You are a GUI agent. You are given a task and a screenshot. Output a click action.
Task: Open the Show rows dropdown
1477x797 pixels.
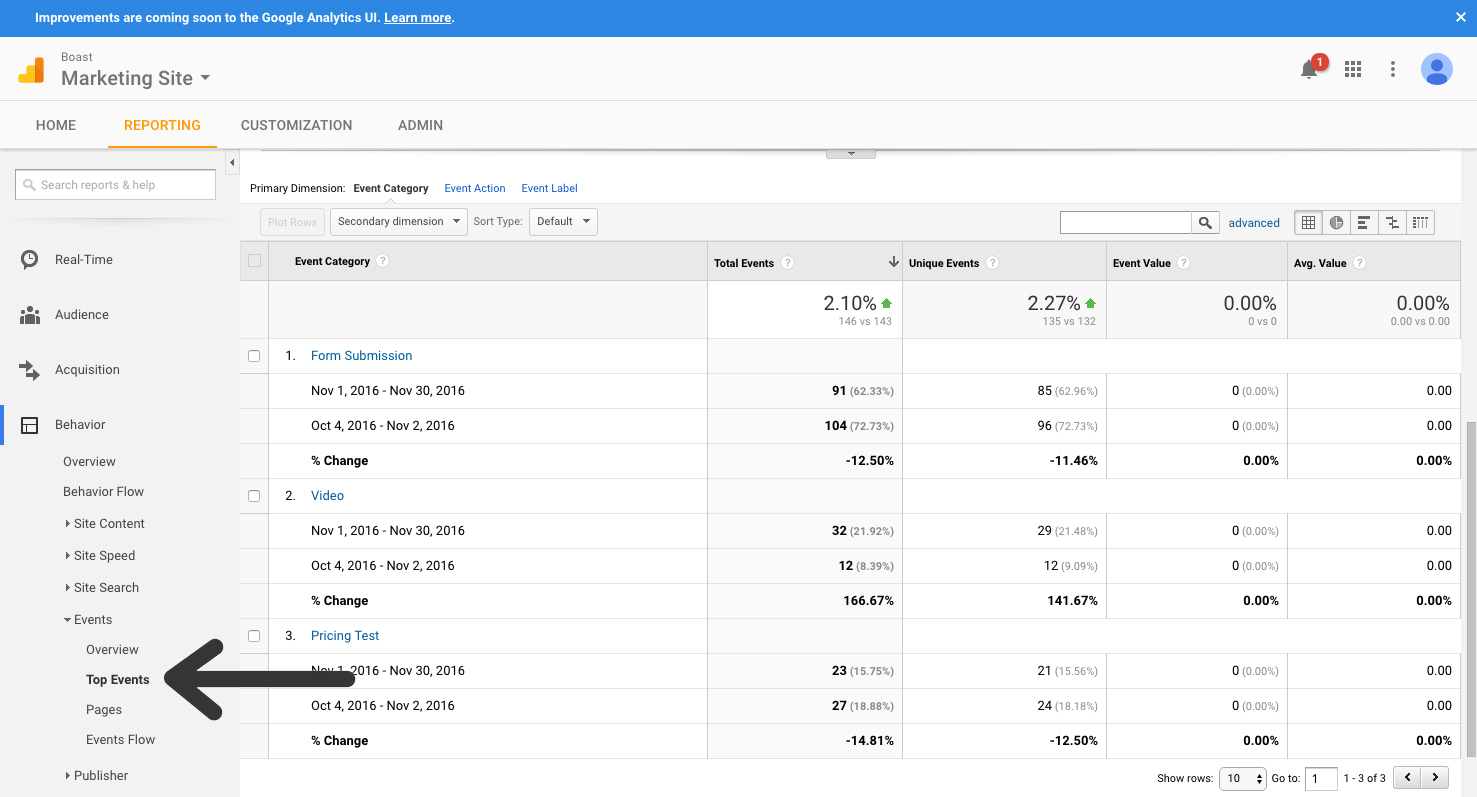click(x=1242, y=778)
